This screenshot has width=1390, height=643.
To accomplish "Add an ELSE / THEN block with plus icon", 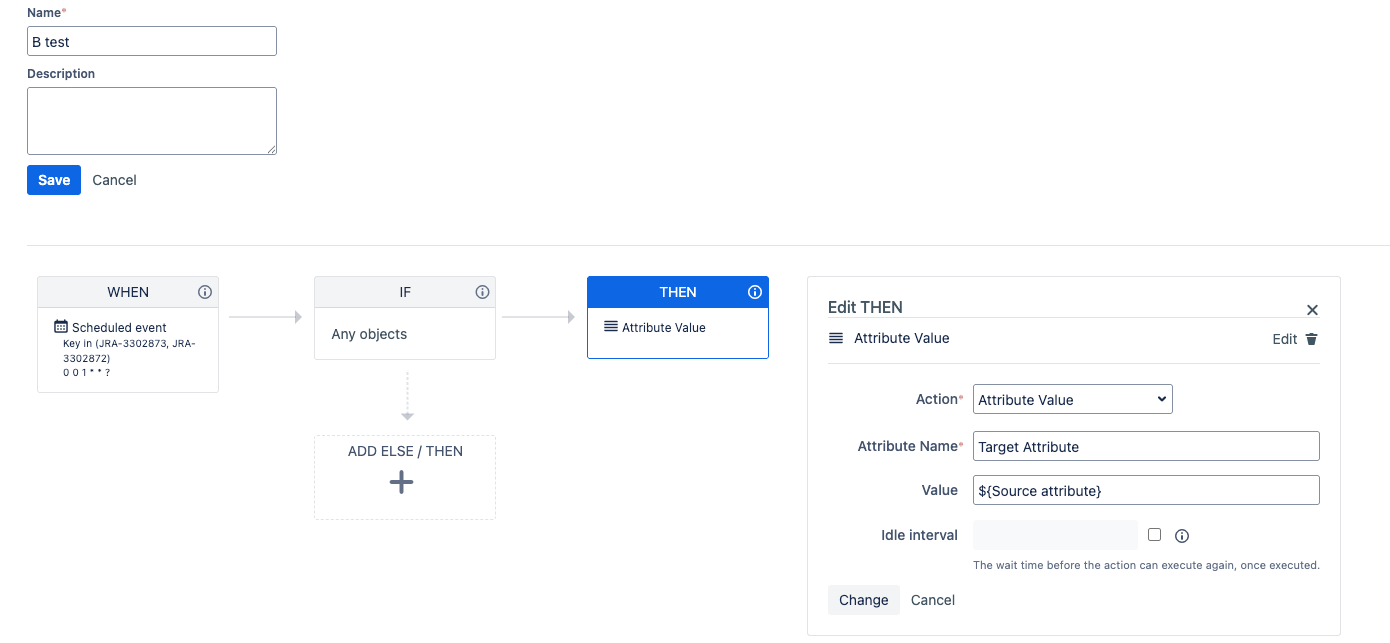I will click(x=401, y=482).
